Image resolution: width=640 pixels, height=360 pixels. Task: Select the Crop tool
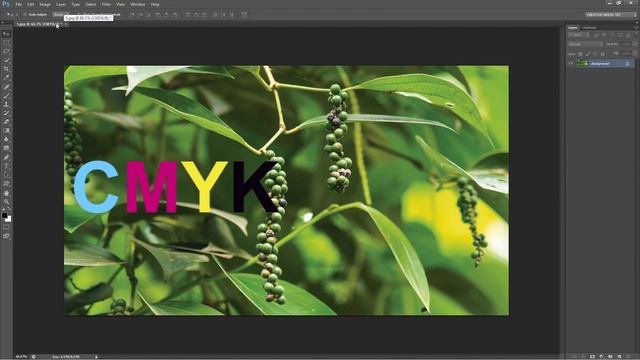click(6, 69)
